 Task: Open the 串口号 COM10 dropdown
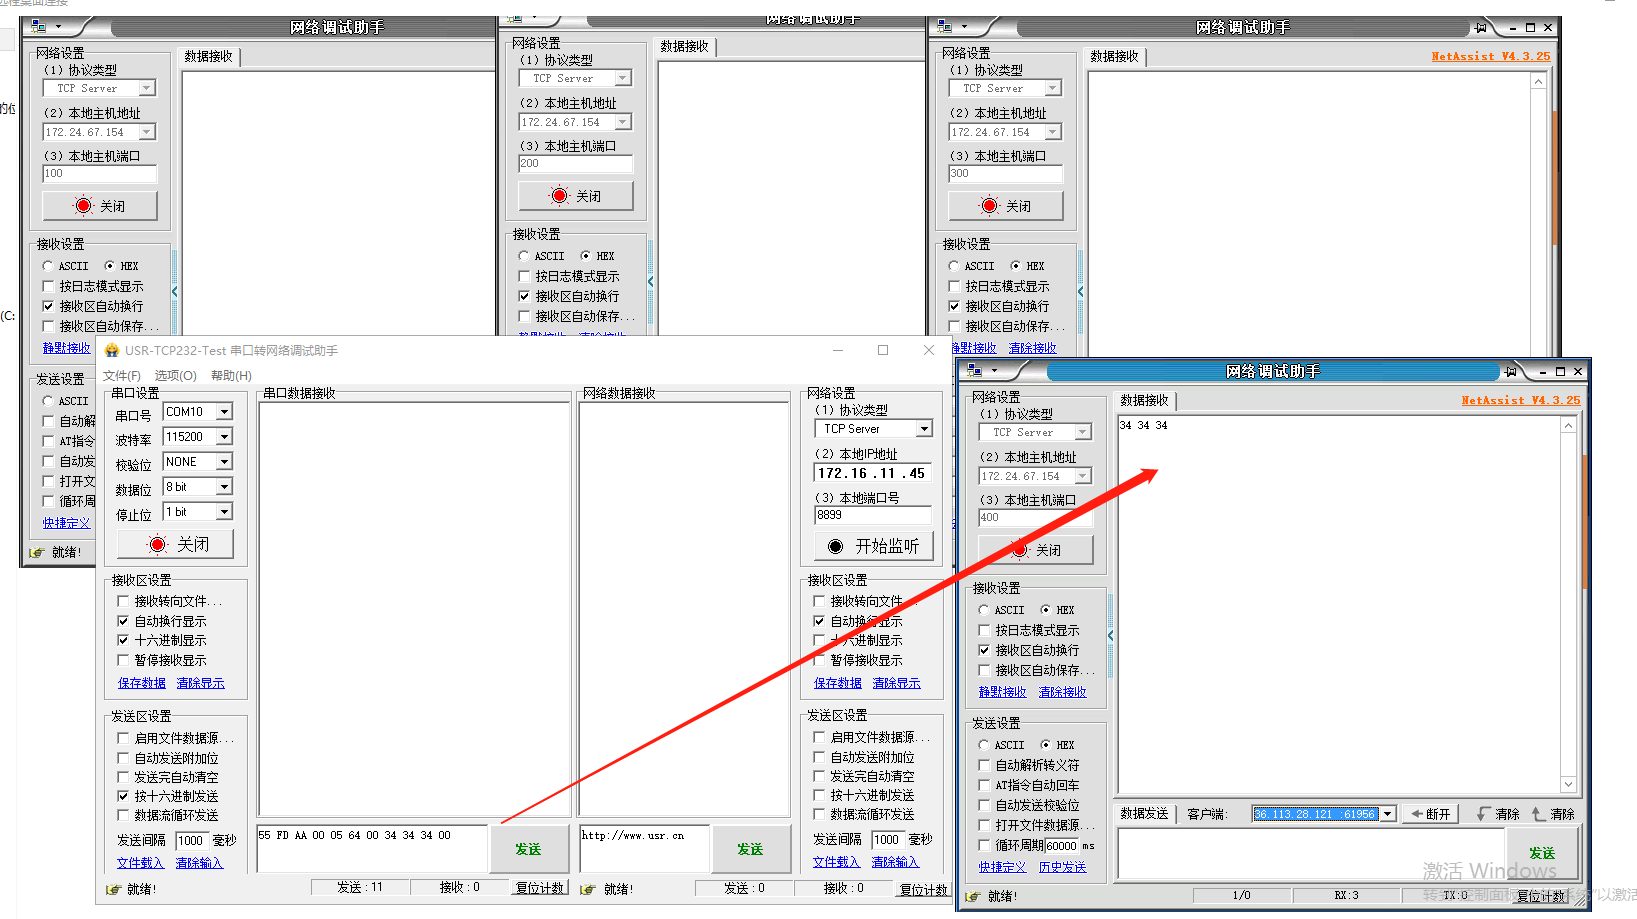click(225, 412)
